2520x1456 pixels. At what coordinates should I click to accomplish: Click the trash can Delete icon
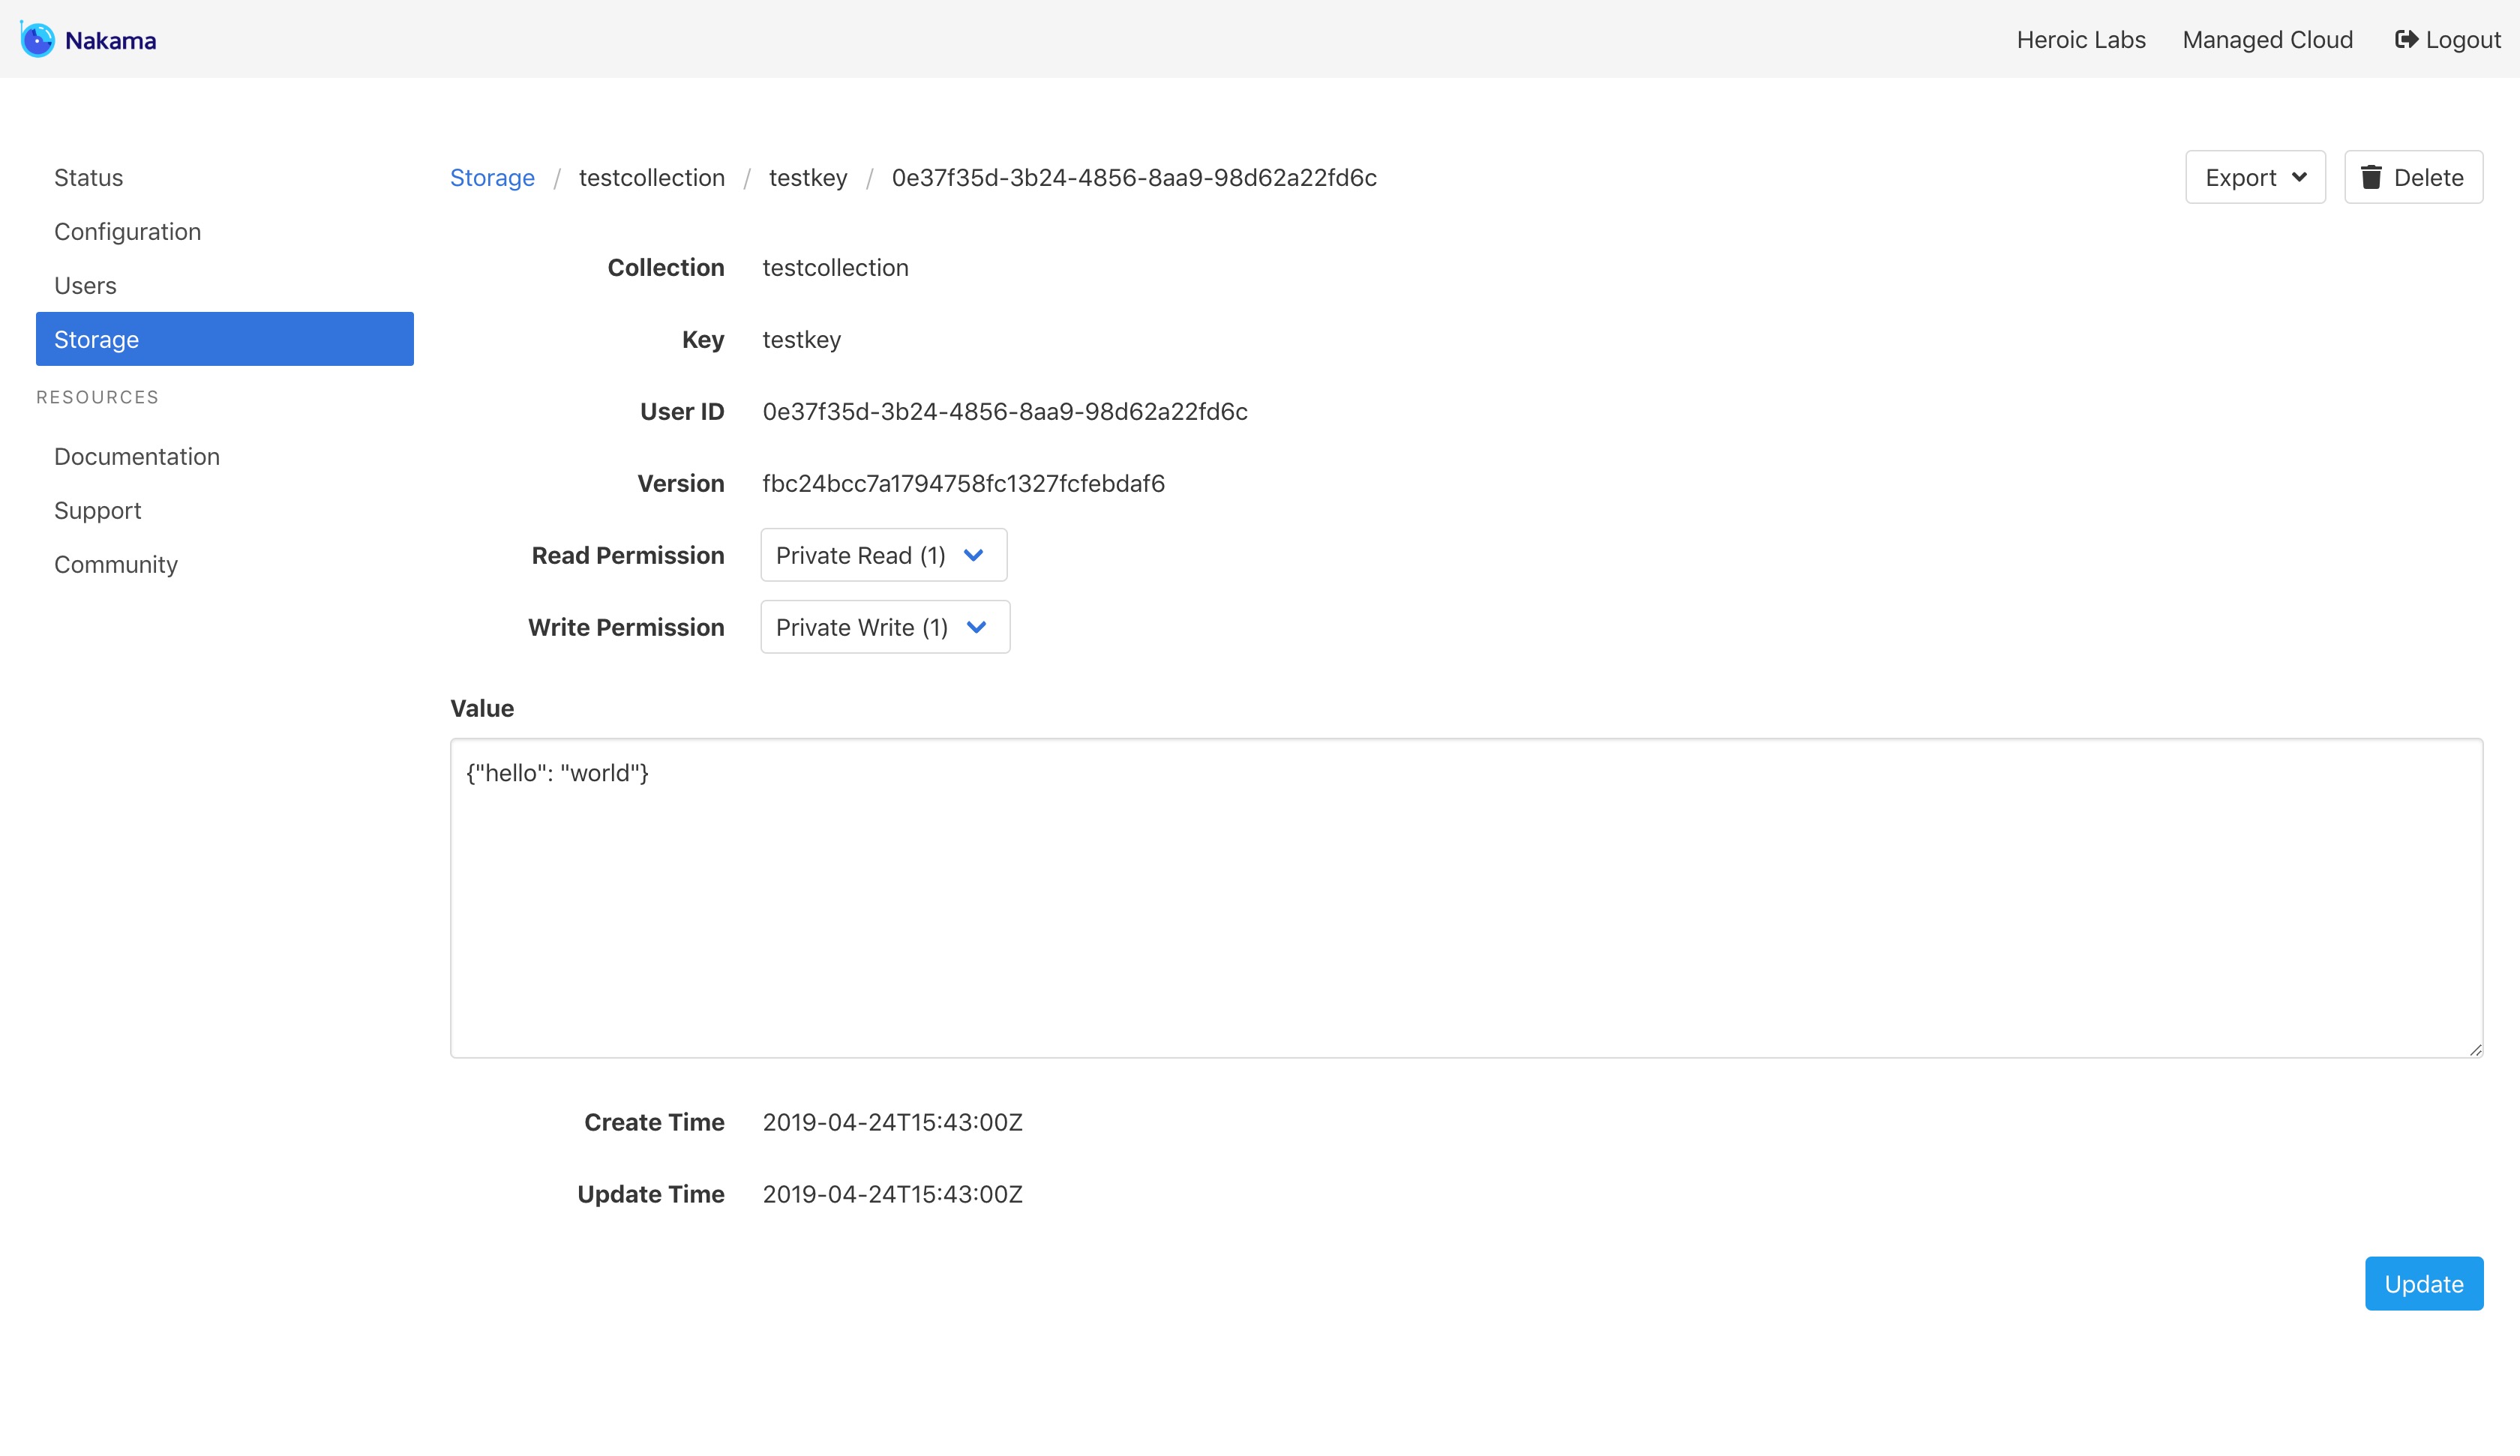(x=2371, y=178)
